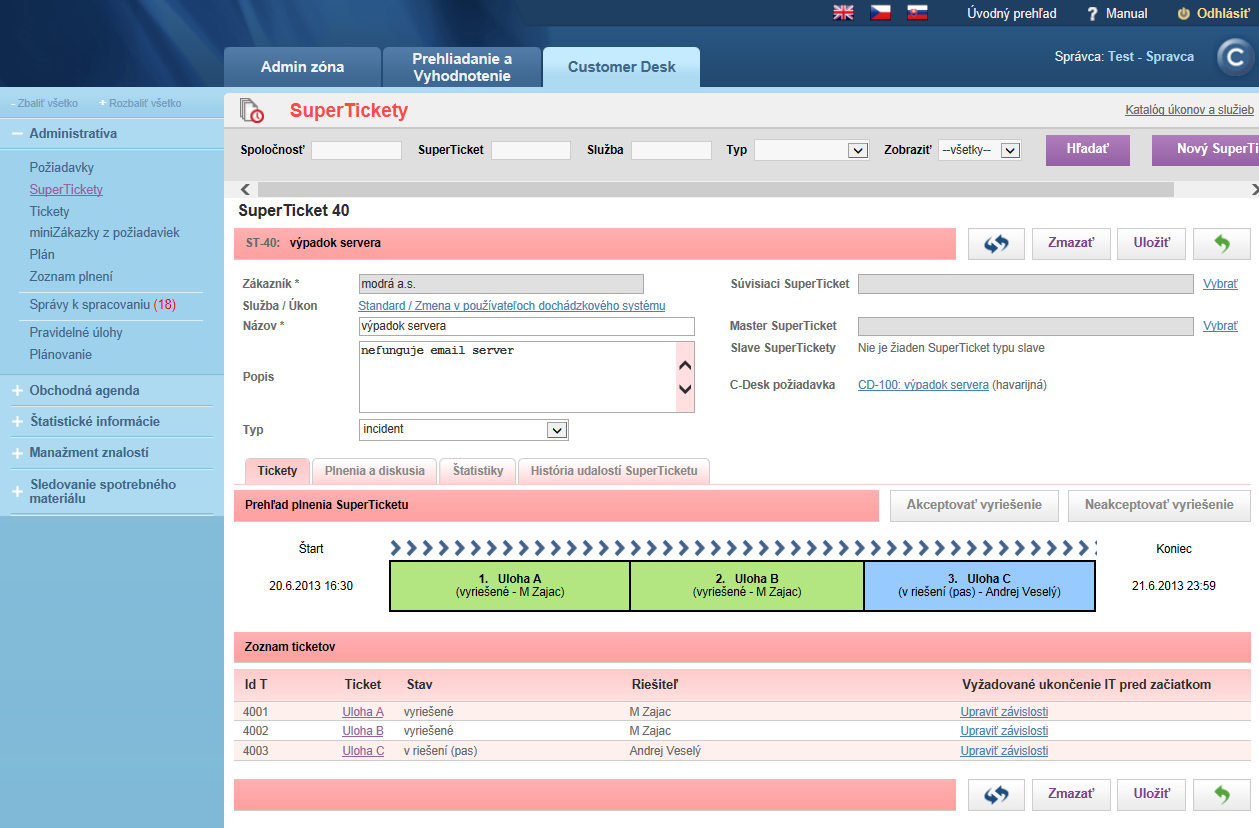This screenshot has width=1259, height=828.
Task: Click the bottom green back arrow button
Action: (1222, 794)
